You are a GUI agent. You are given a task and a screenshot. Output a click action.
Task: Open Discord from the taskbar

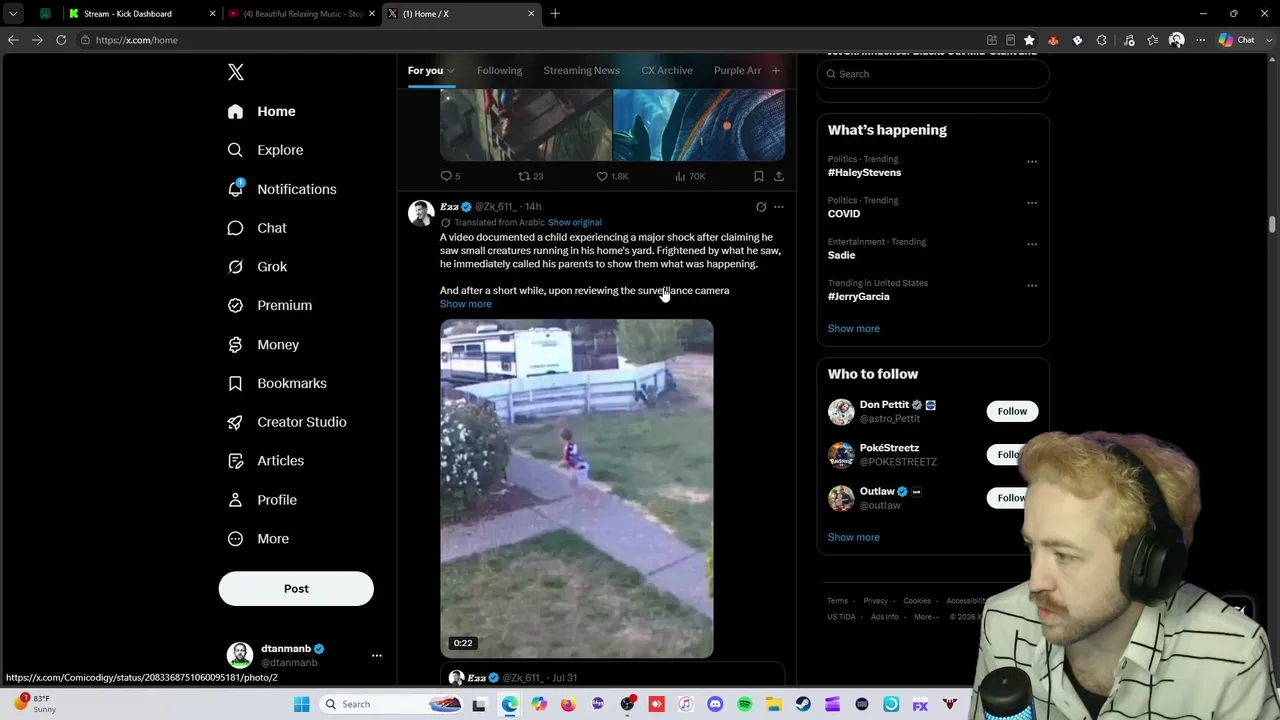(x=715, y=704)
